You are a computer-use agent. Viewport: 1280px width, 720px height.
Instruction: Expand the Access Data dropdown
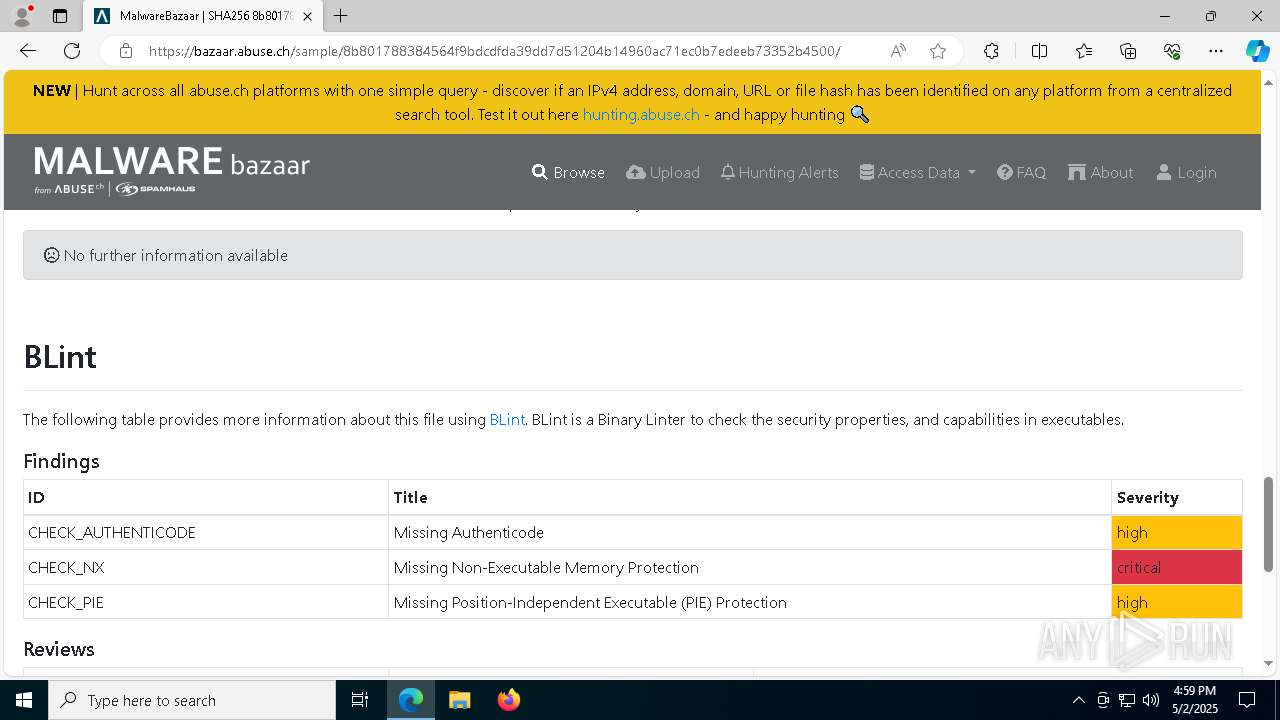click(918, 172)
